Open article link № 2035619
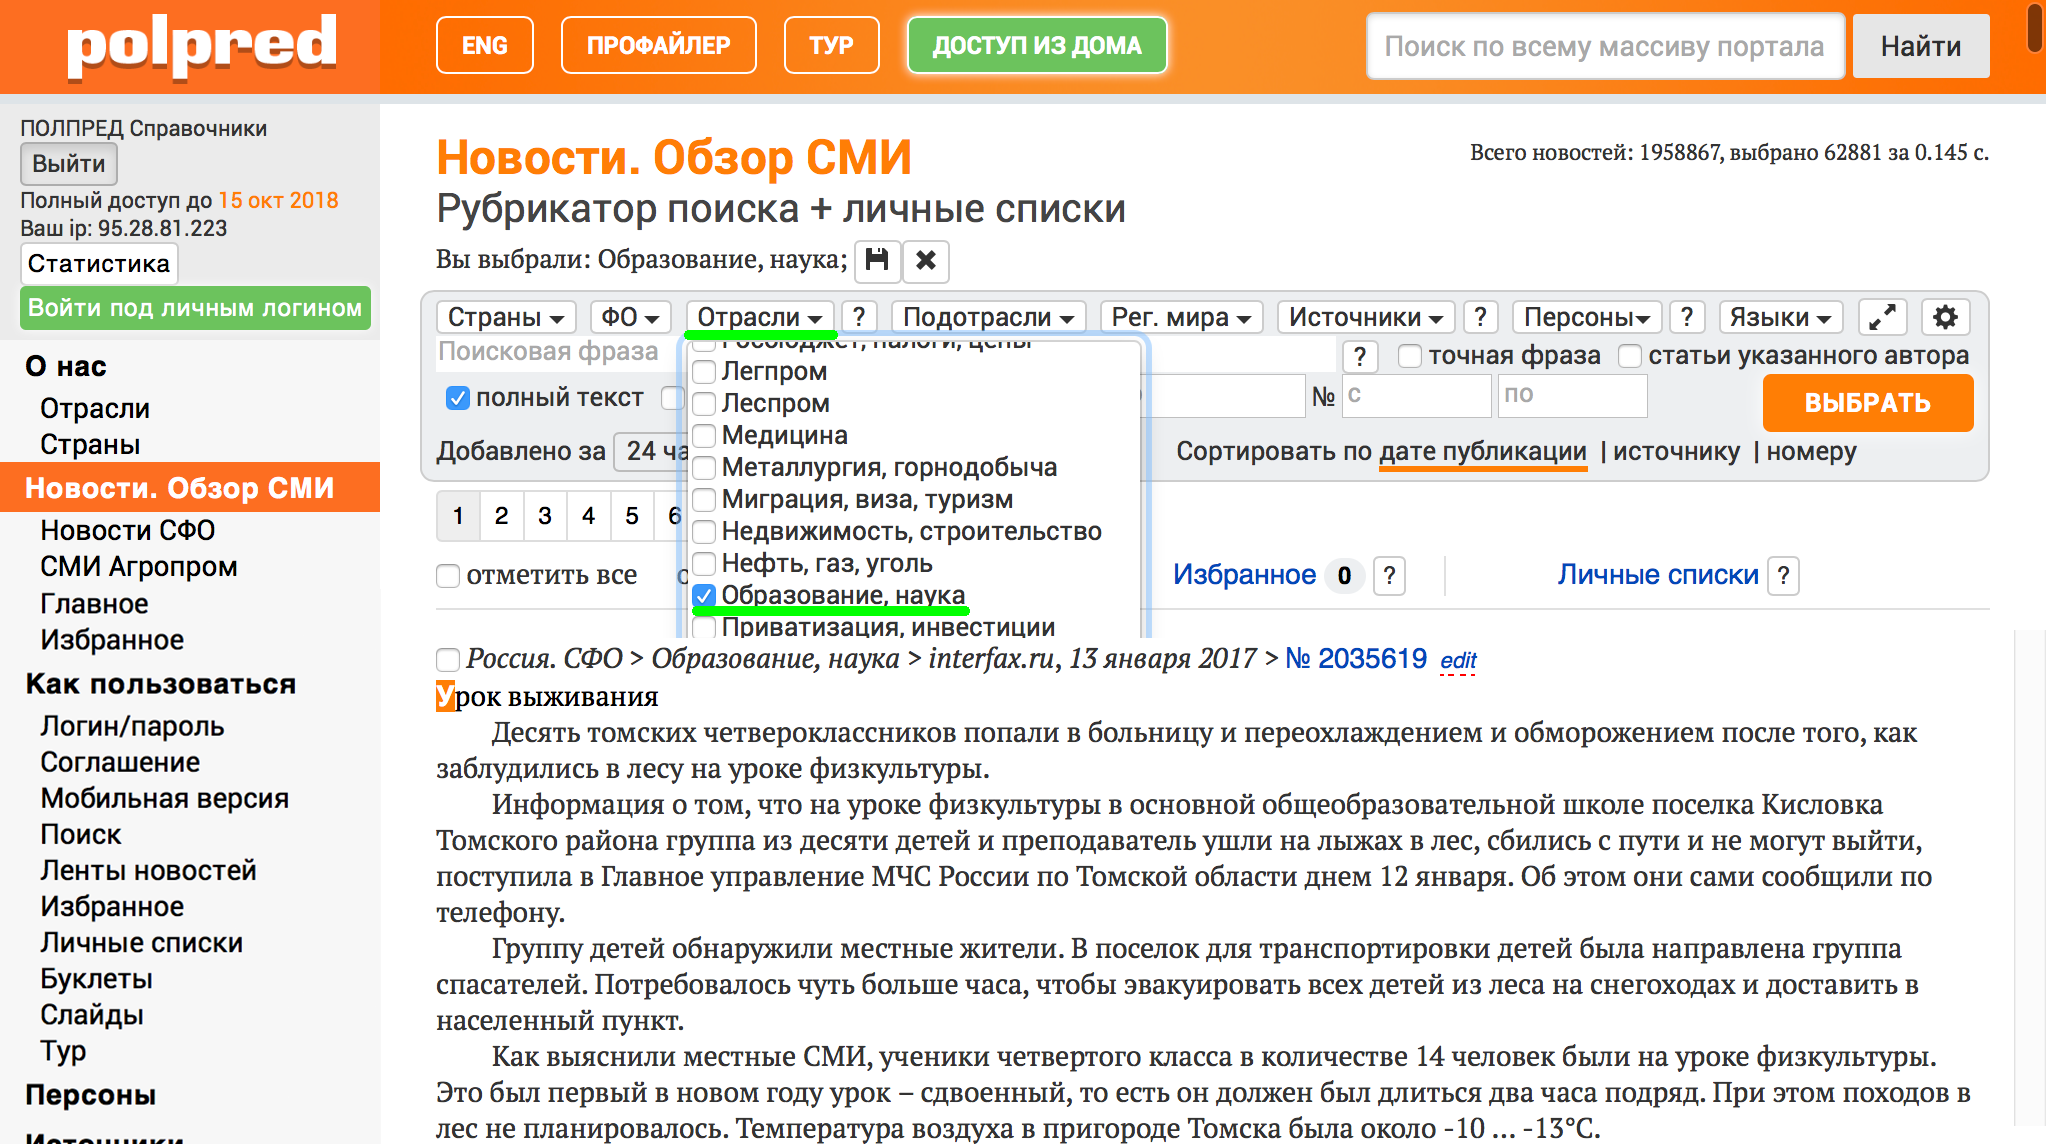The width and height of the screenshot is (2046, 1144). coord(1355,659)
